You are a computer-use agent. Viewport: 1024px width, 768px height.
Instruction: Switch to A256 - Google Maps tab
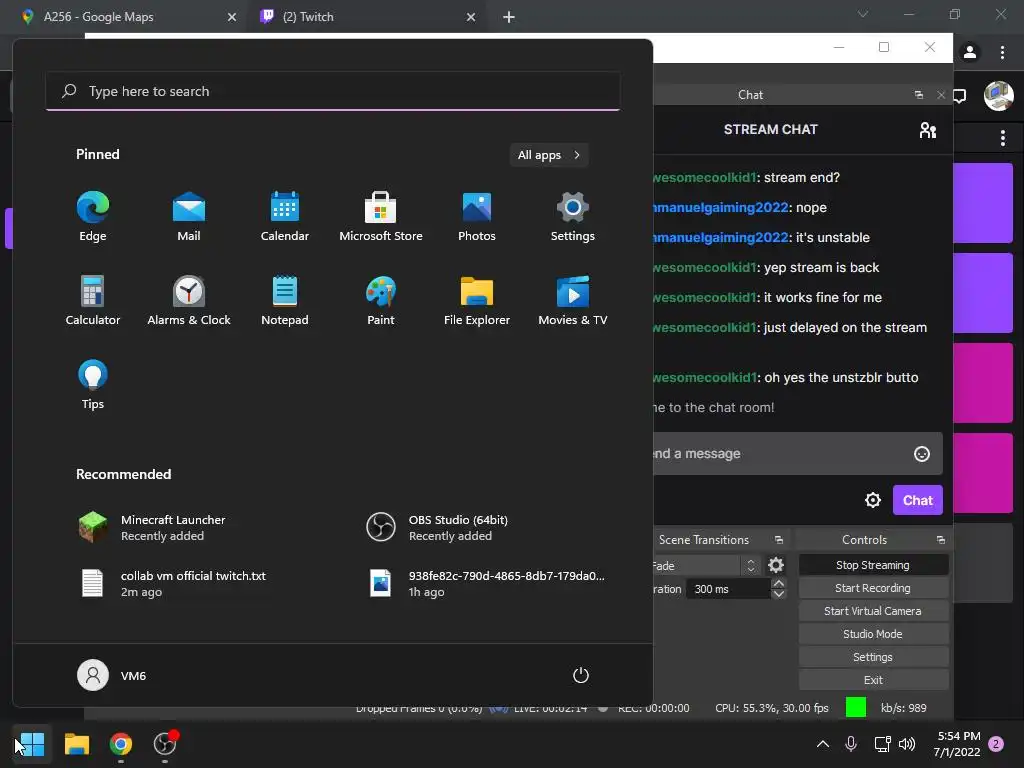tap(128, 17)
